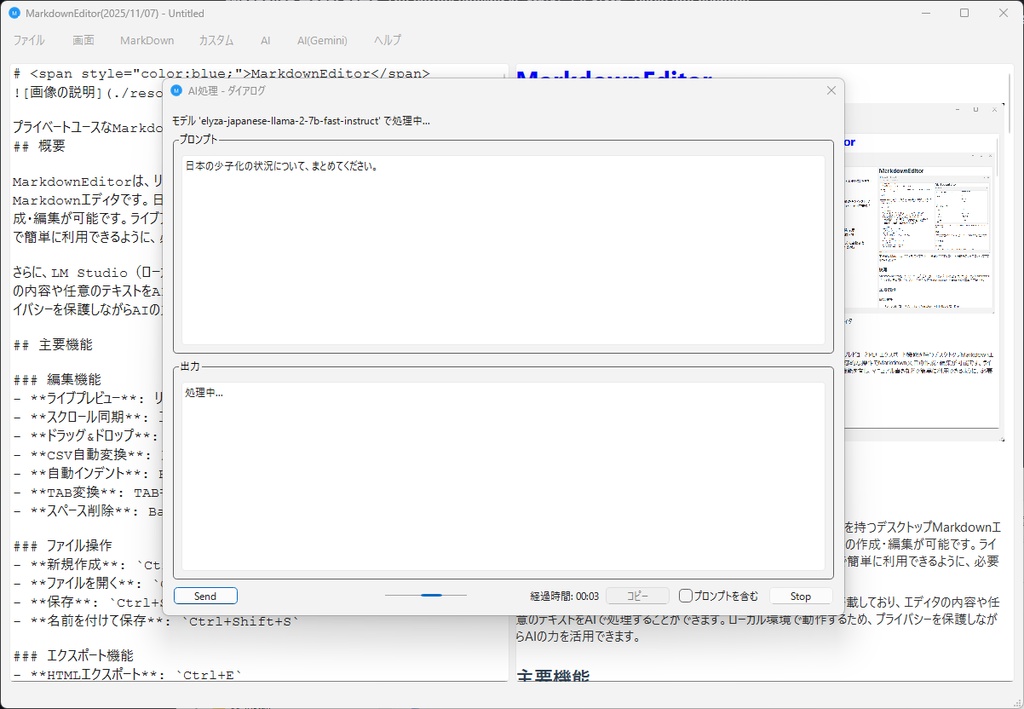1024x709 pixels.
Task: Click the 処理中... output text
Action: point(204,392)
